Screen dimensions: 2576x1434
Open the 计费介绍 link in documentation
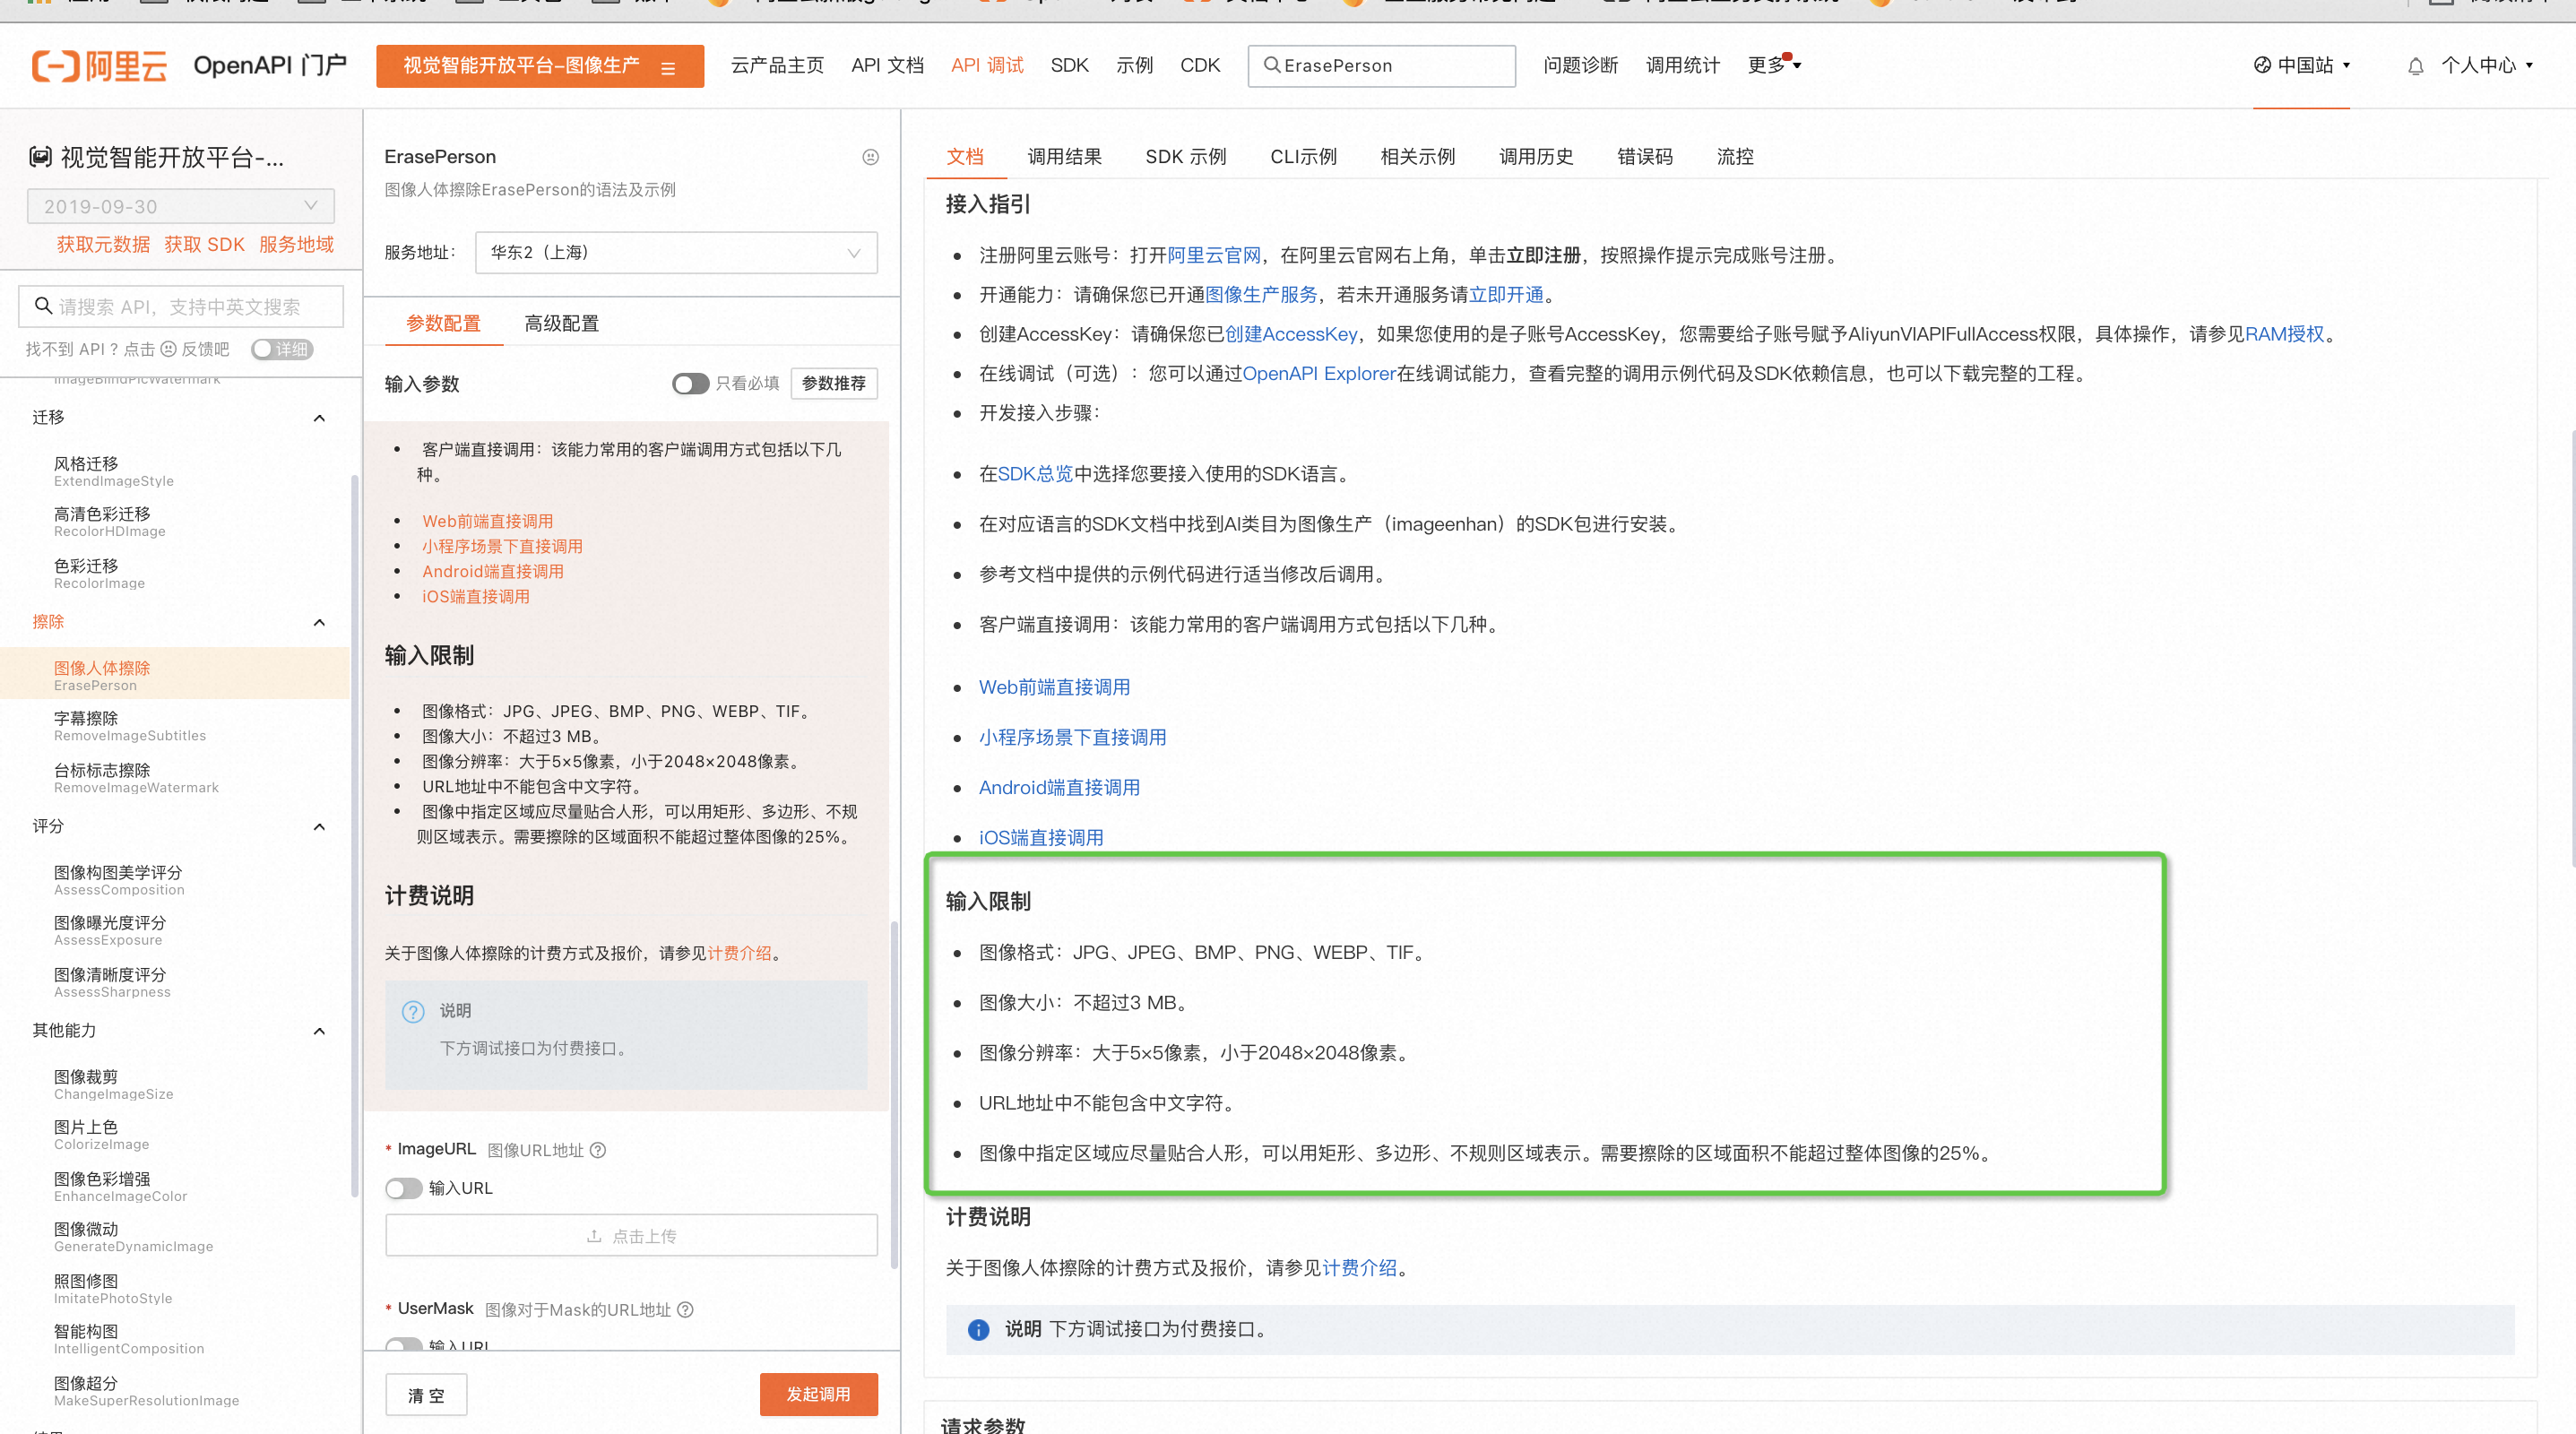tap(1358, 1268)
